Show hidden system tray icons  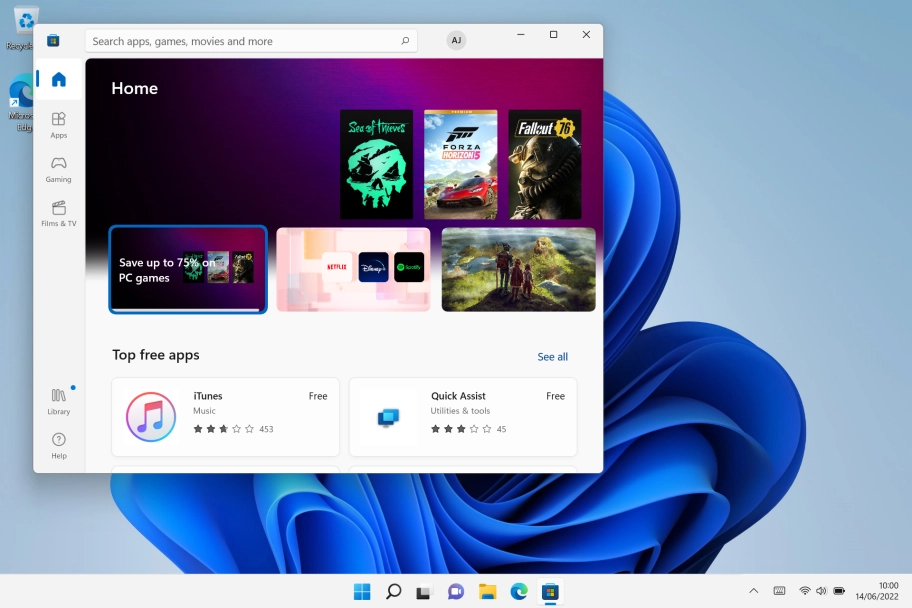point(753,591)
